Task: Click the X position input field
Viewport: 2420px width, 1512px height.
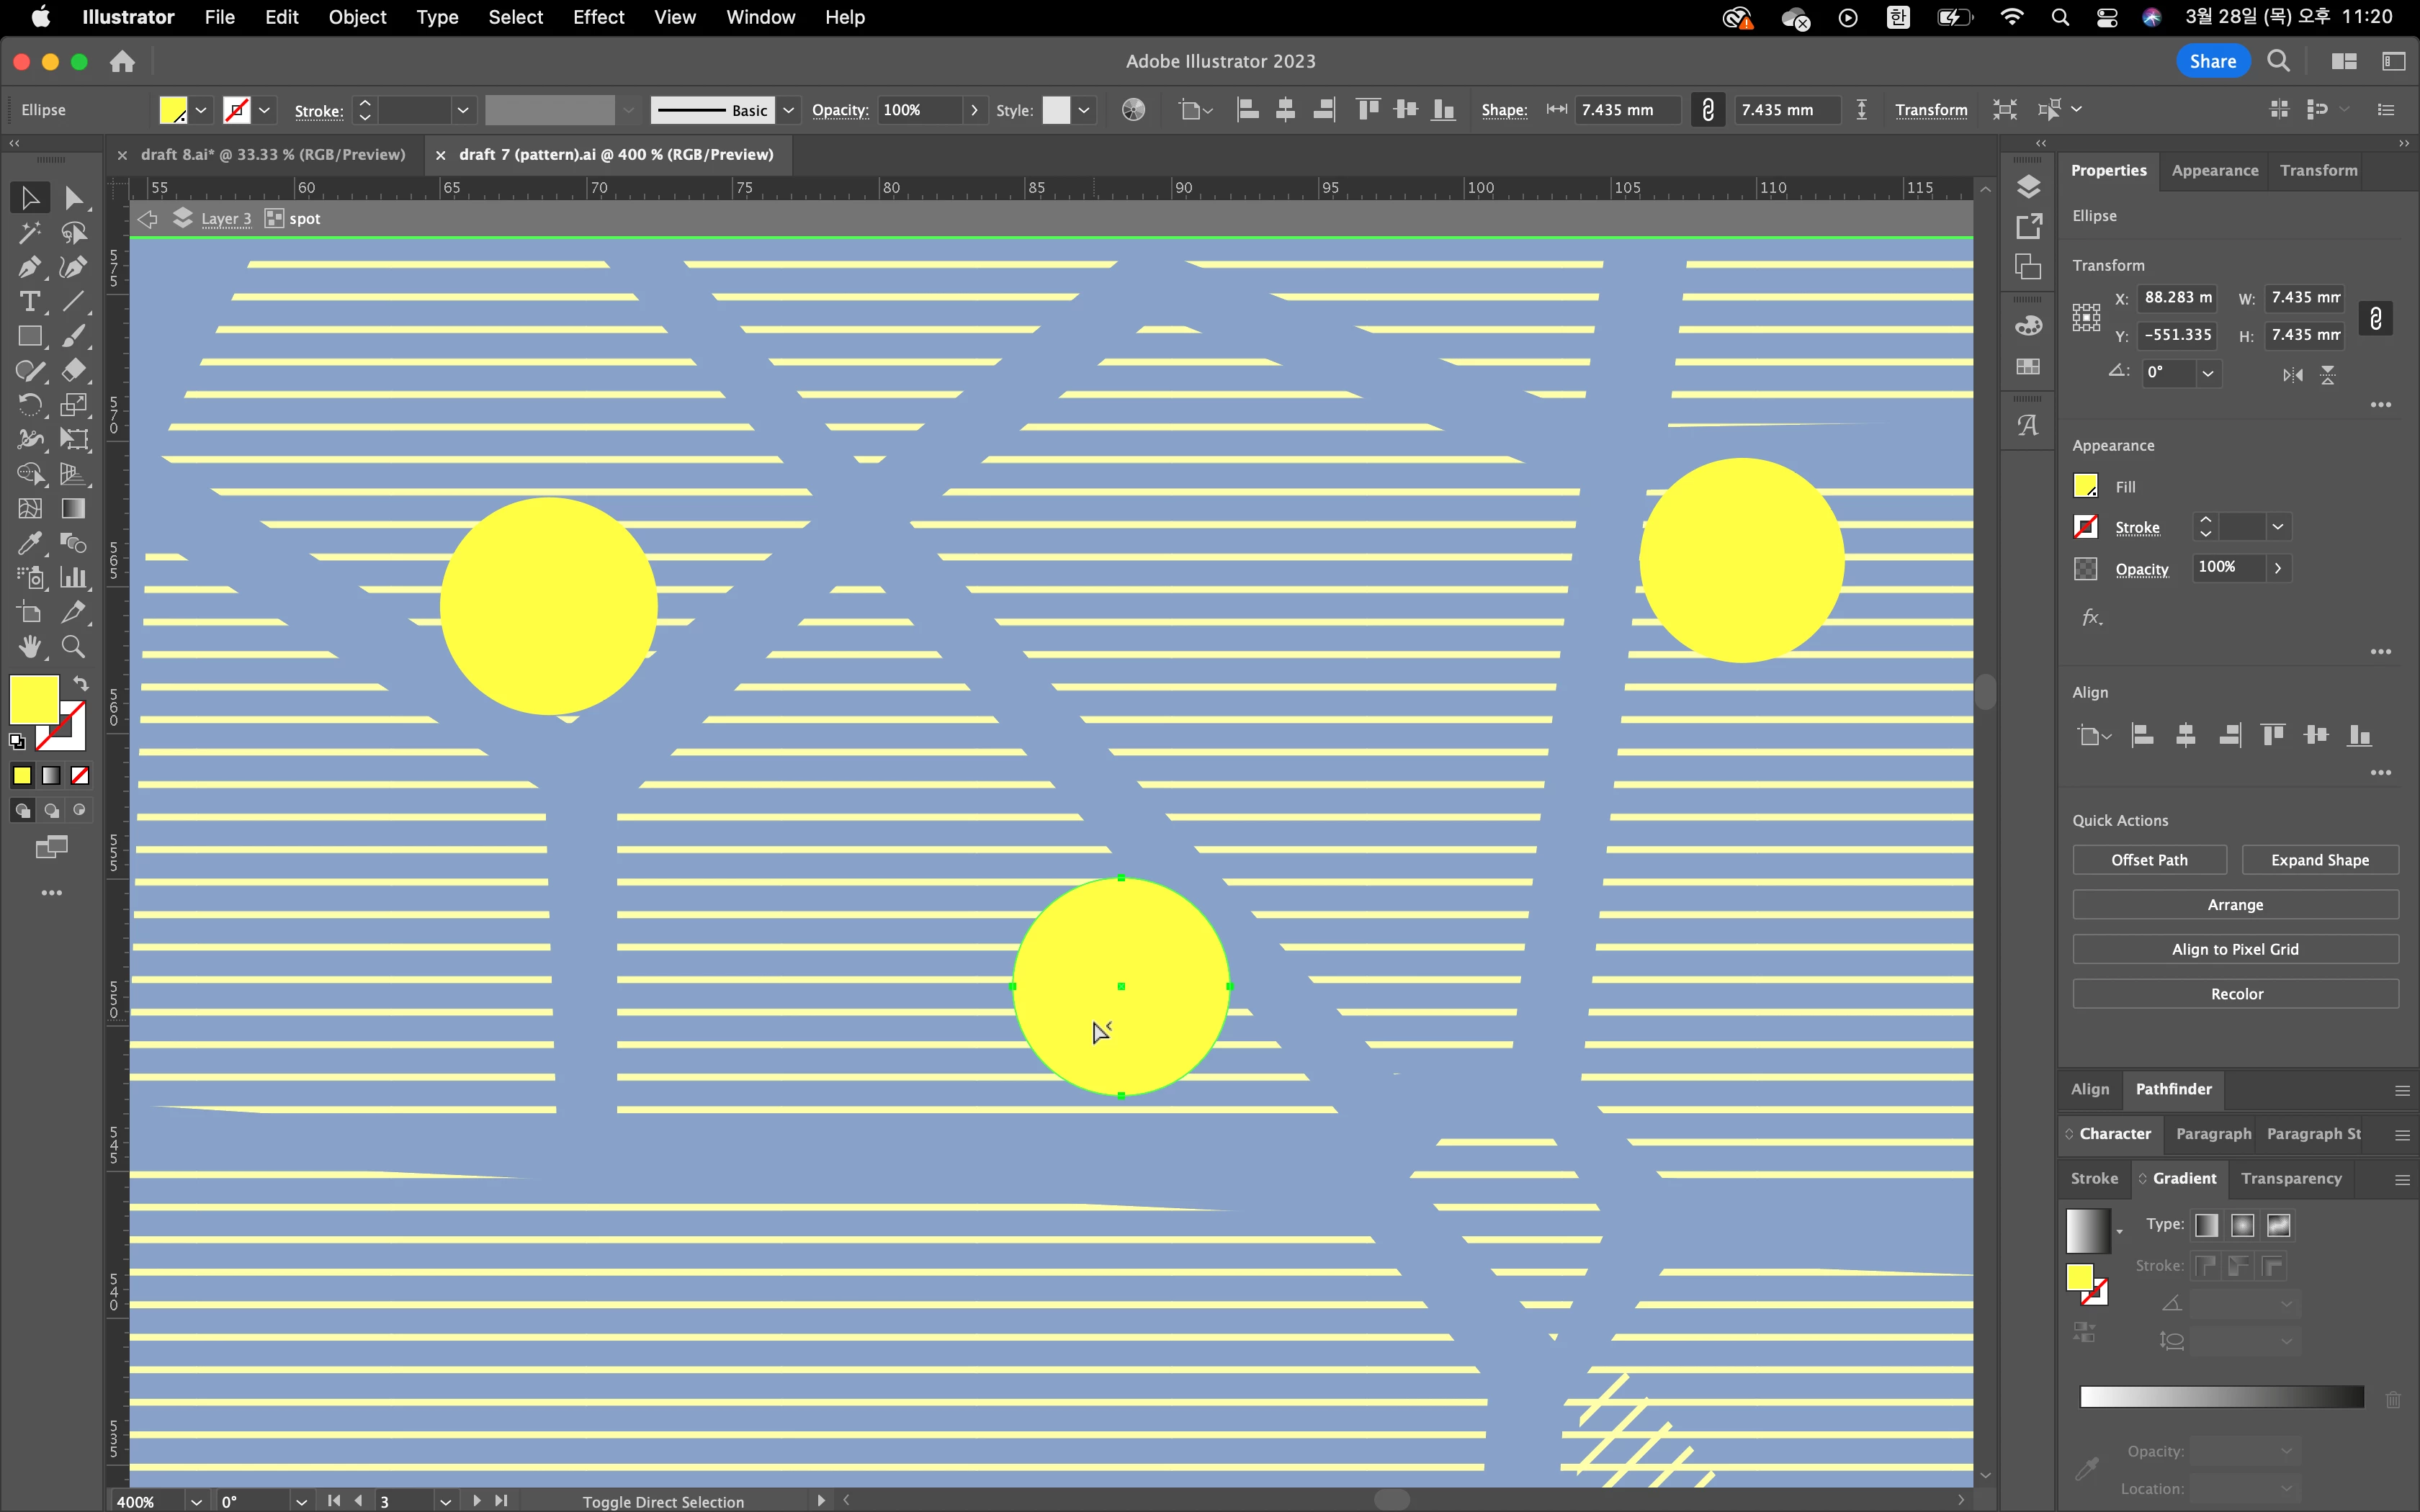Action: [x=2177, y=298]
